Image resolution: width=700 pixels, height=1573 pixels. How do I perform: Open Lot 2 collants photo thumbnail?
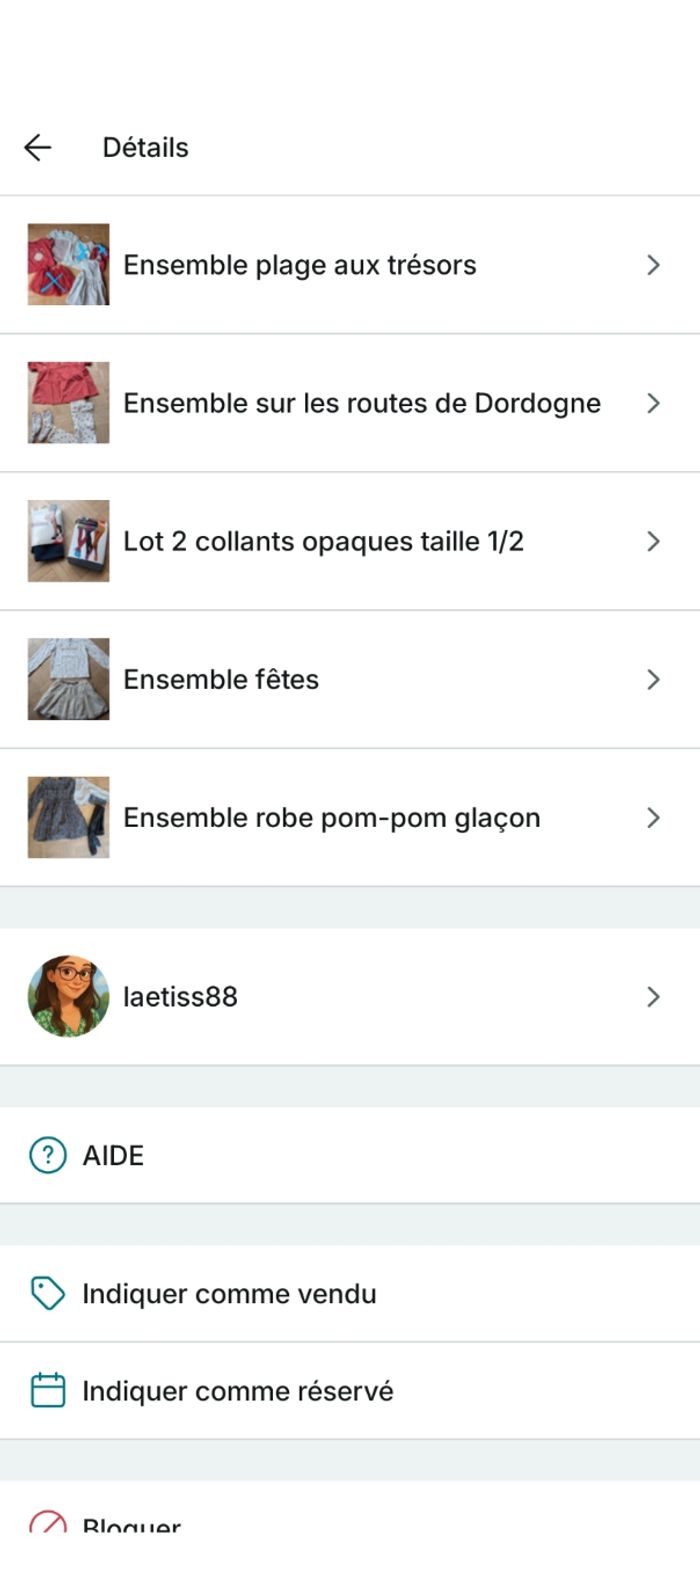coord(68,541)
